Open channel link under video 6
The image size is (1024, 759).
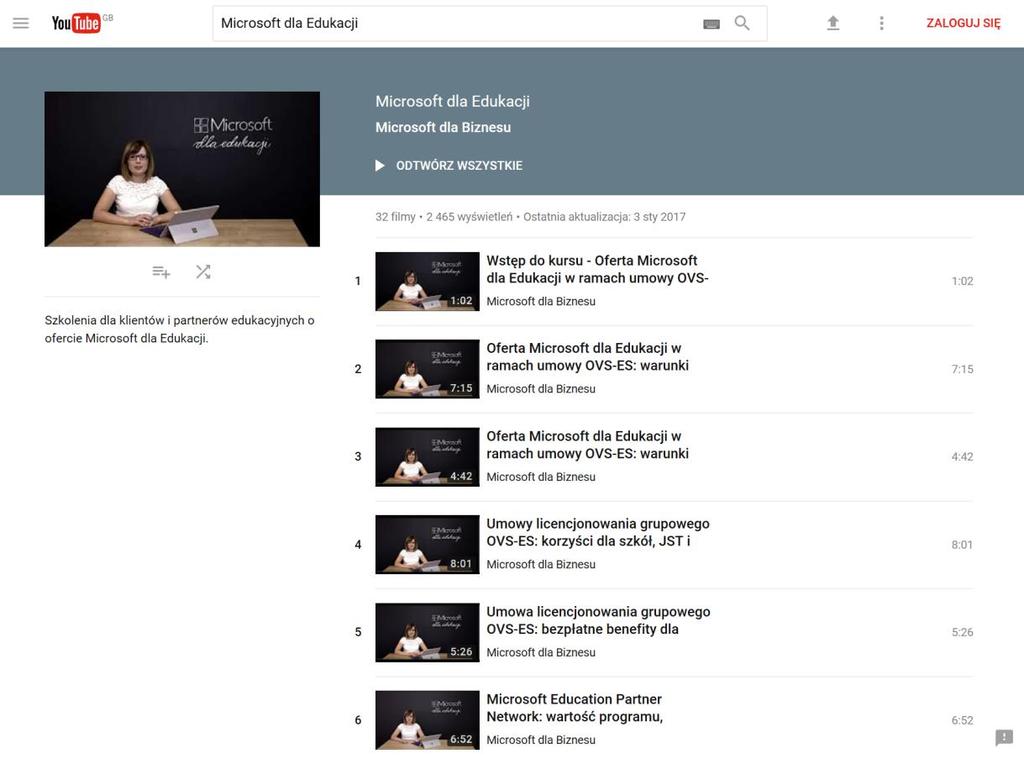click(541, 740)
